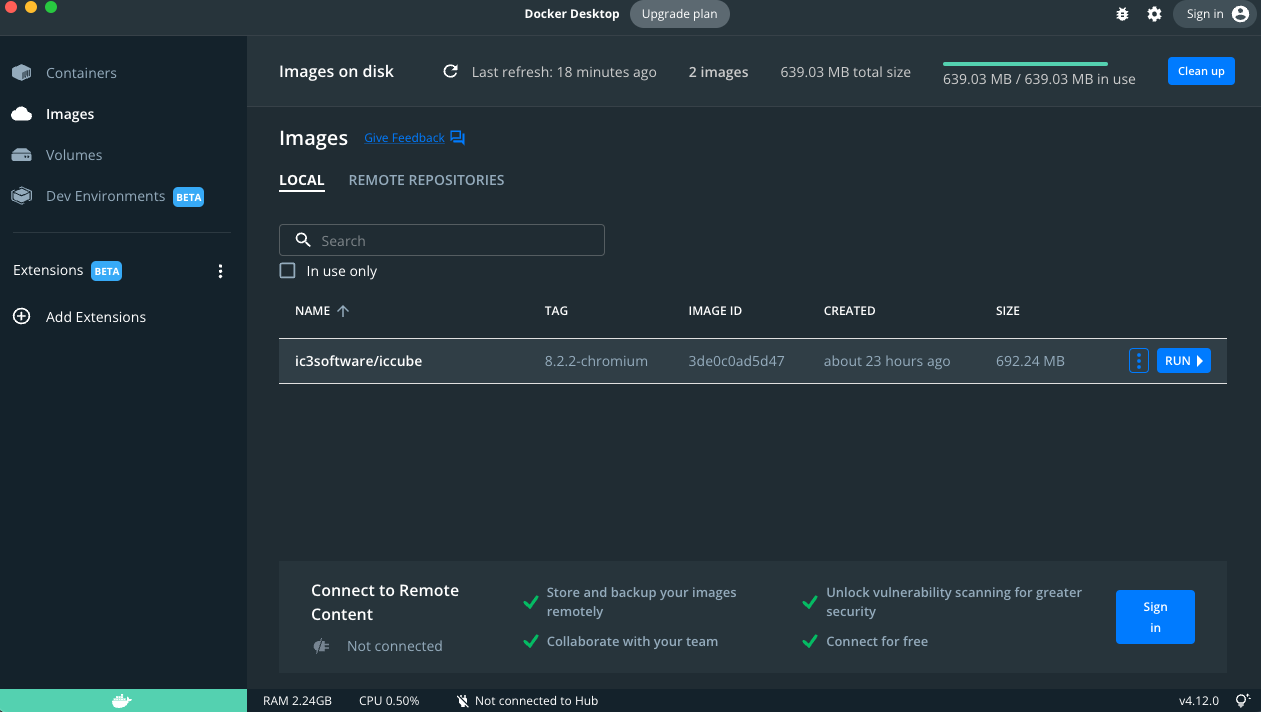Click the disk usage progress bar
The height and width of the screenshot is (712, 1261).
(x=1025, y=64)
